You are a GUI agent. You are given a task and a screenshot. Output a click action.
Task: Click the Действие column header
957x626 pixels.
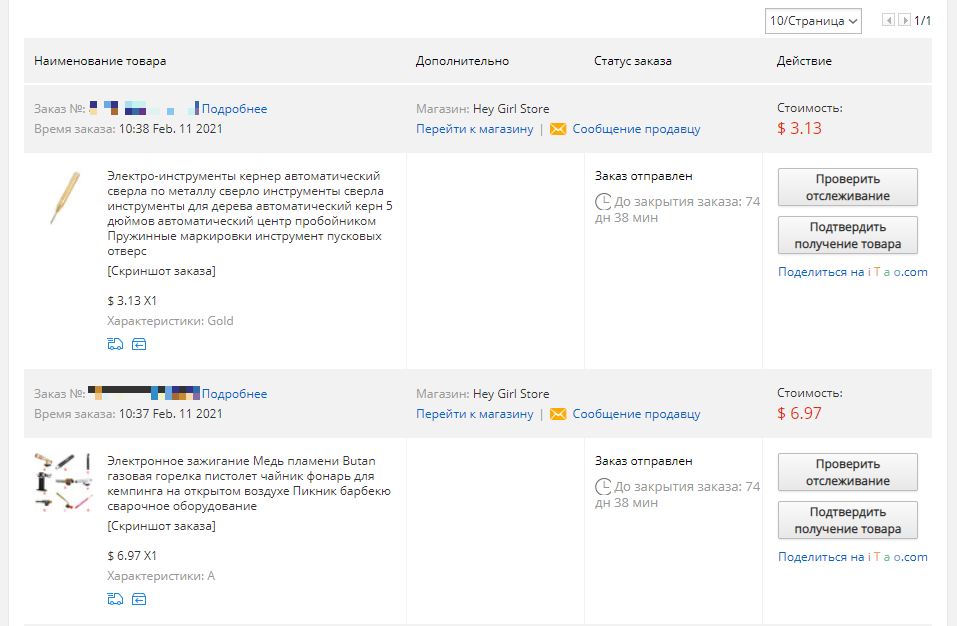pyautogui.click(x=804, y=61)
